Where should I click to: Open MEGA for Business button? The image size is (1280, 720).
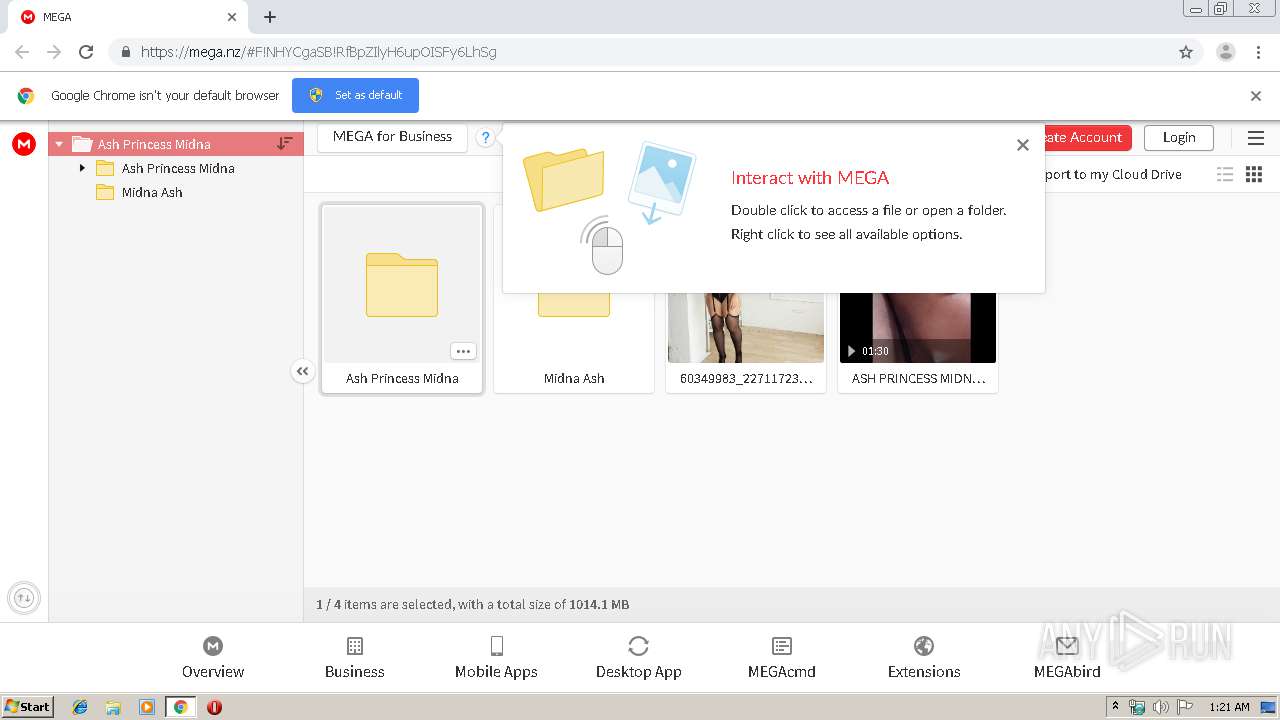392,137
